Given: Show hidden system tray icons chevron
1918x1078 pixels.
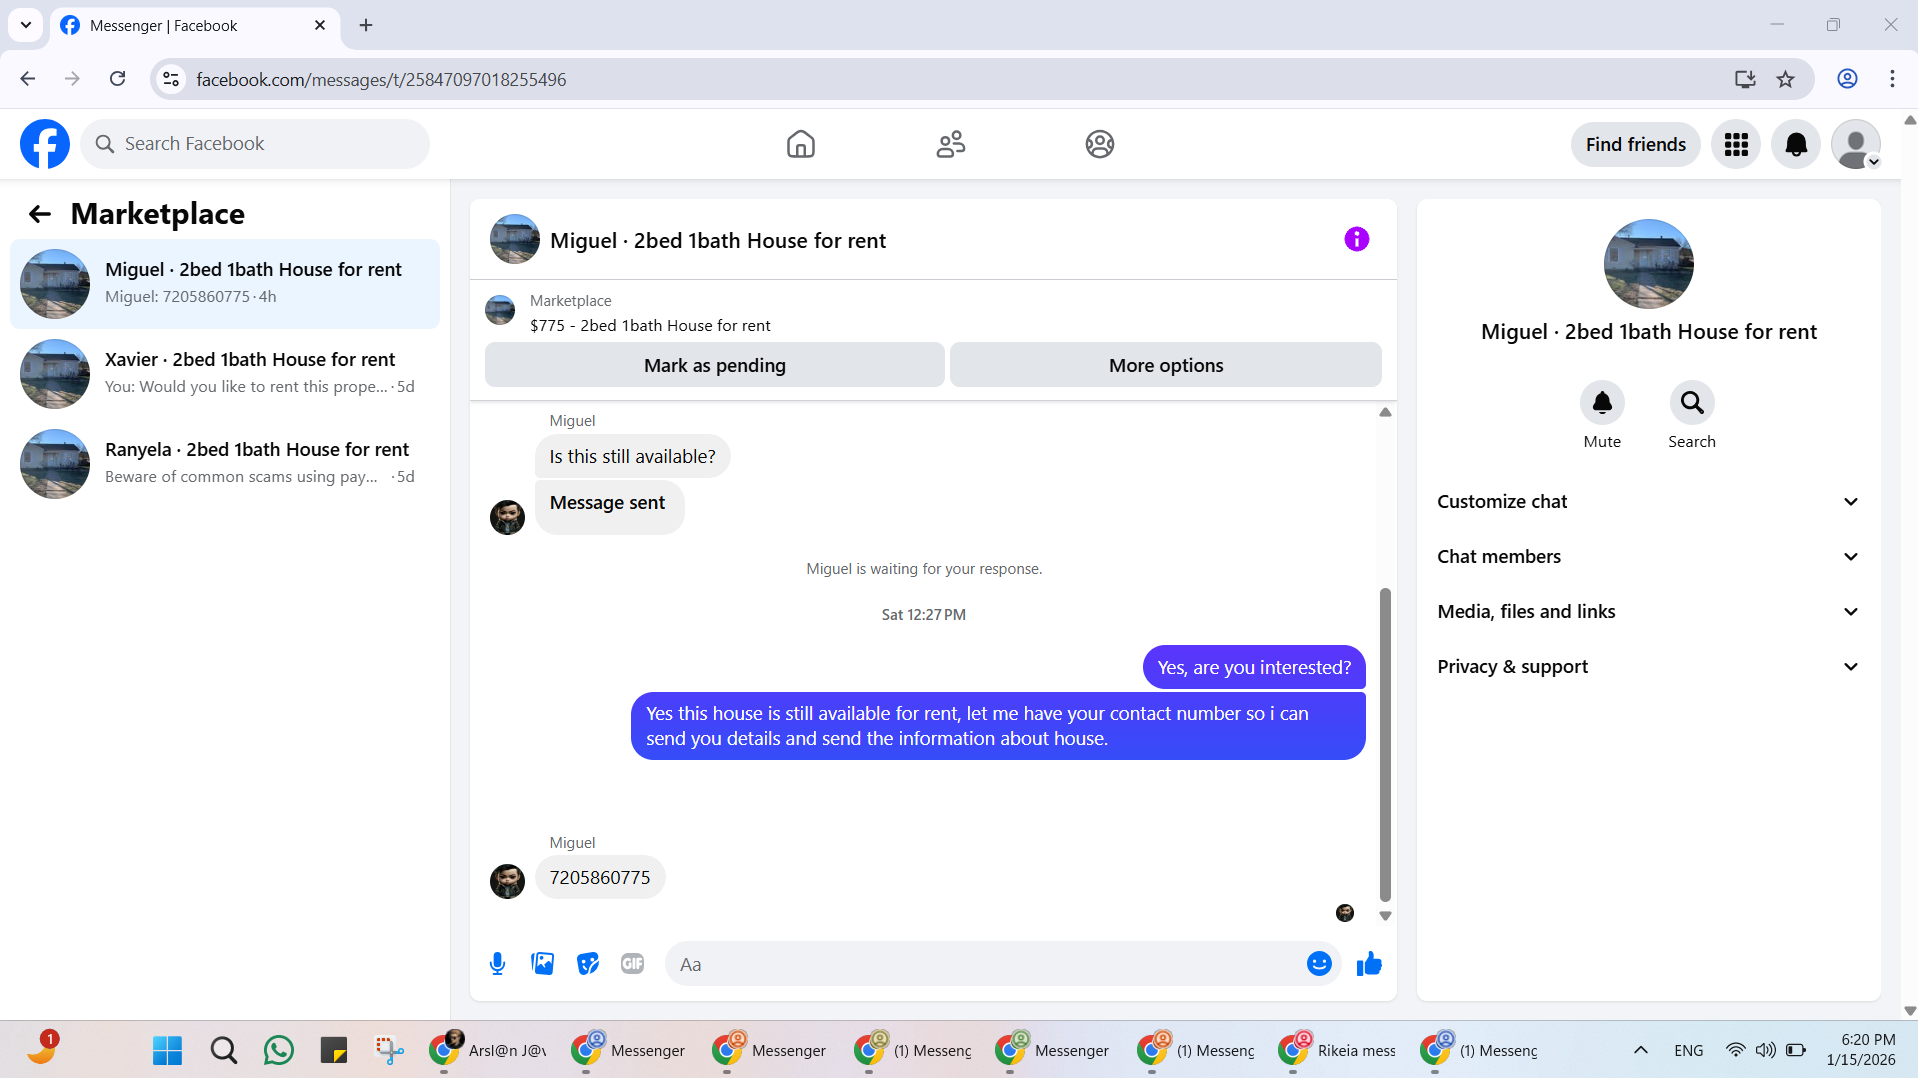Looking at the screenshot, I should [x=1640, y=1050].
